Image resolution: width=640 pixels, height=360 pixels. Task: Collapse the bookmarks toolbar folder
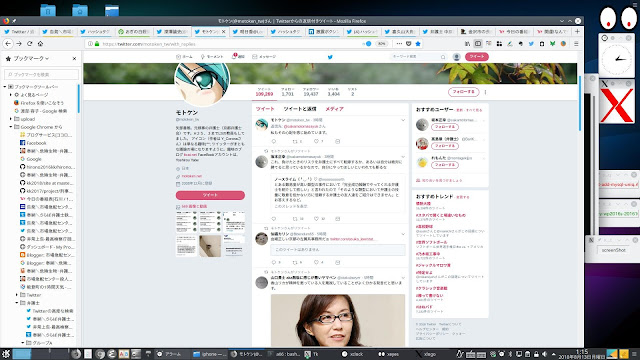click(x=5, y=87)
